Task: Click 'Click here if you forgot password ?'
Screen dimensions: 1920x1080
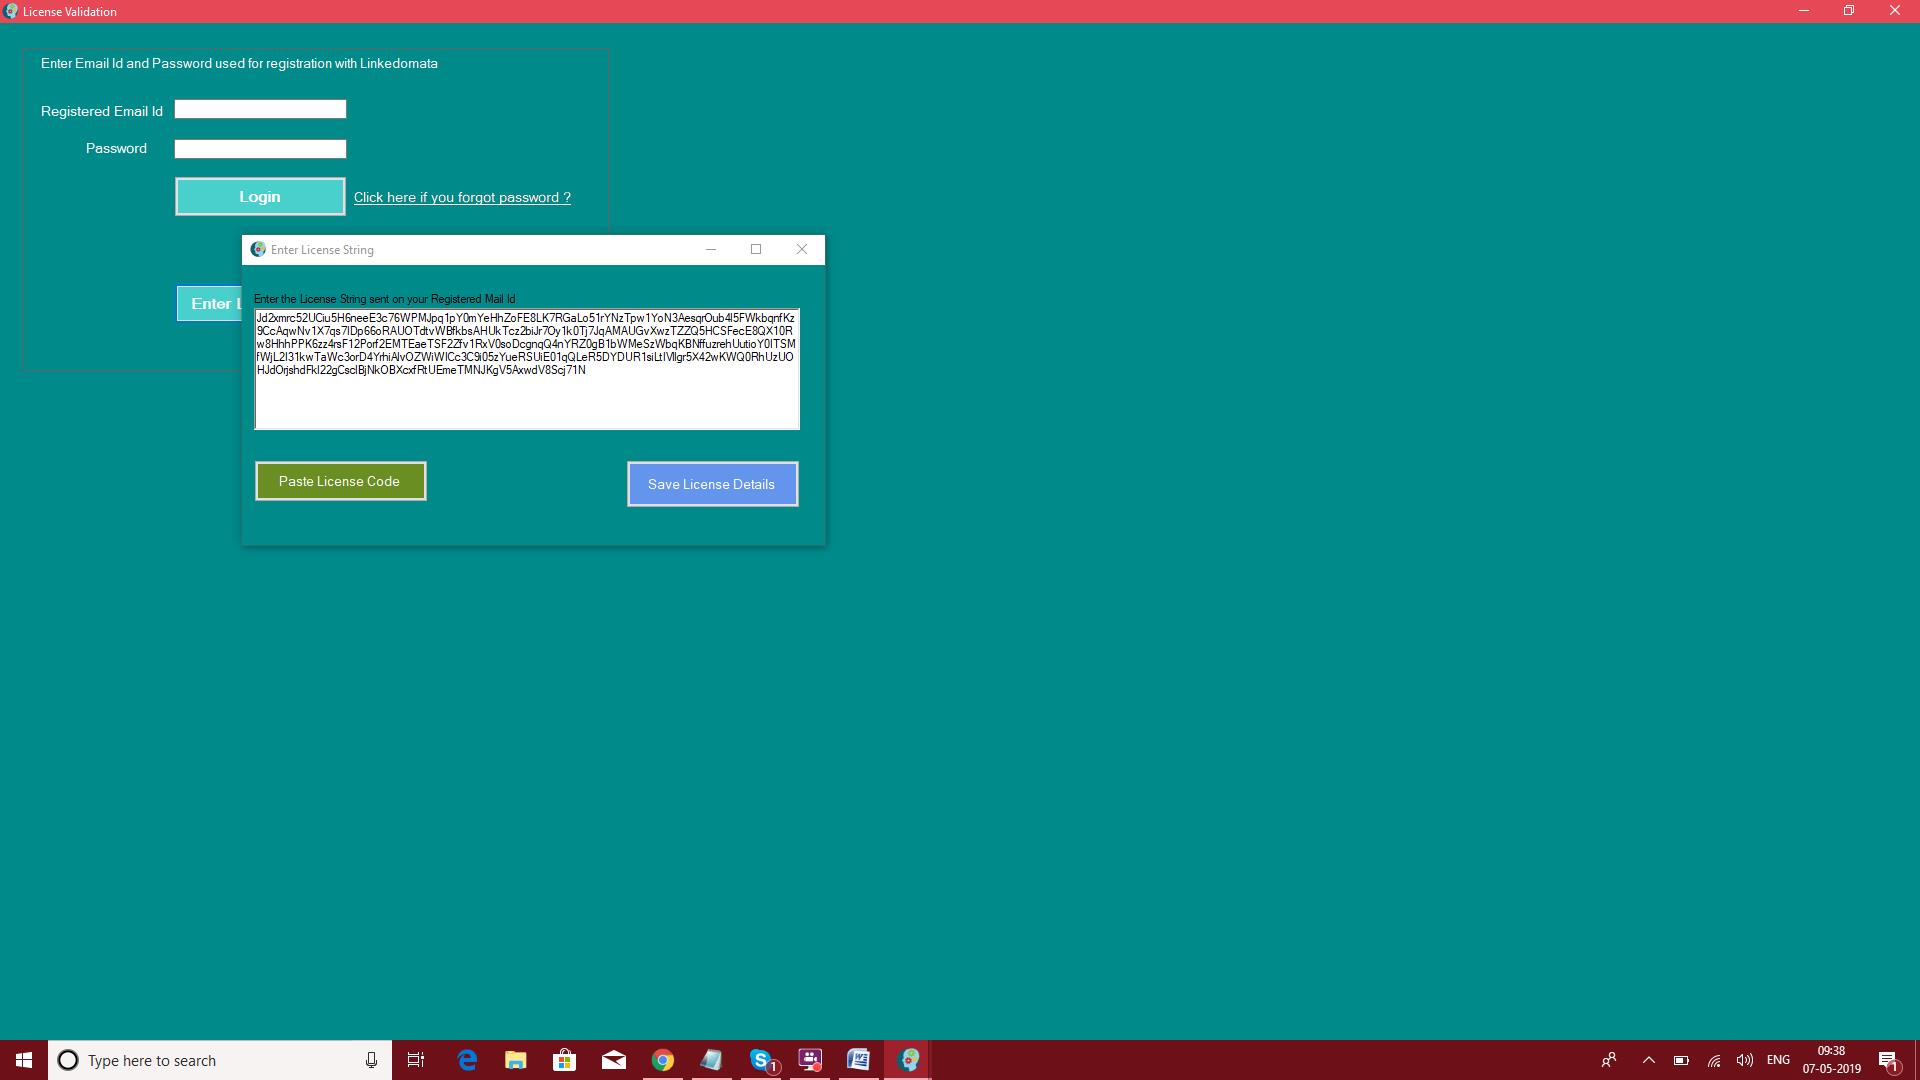Action: (462, 196)
